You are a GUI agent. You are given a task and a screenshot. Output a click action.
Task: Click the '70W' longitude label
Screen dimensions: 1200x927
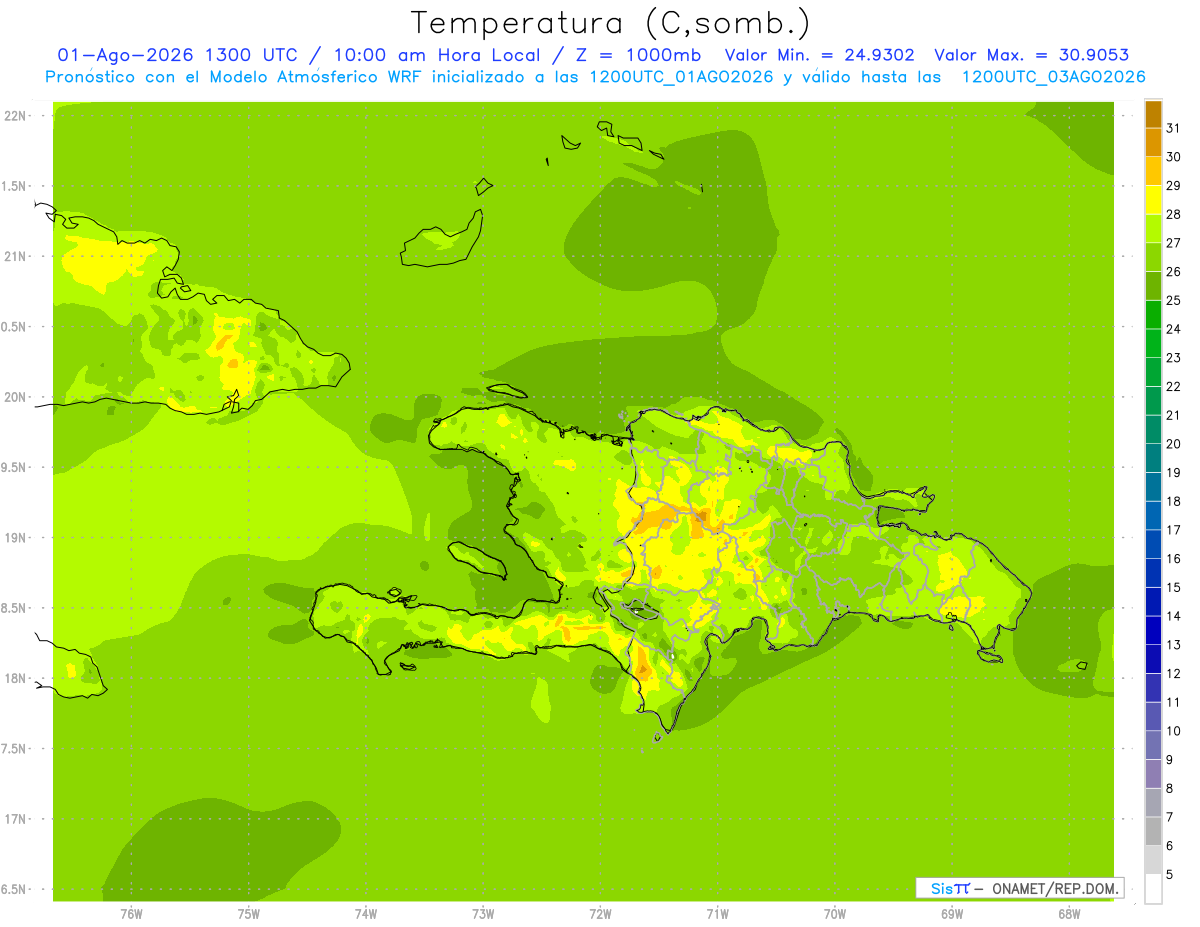pyautogui.click(x=835, y=914)
